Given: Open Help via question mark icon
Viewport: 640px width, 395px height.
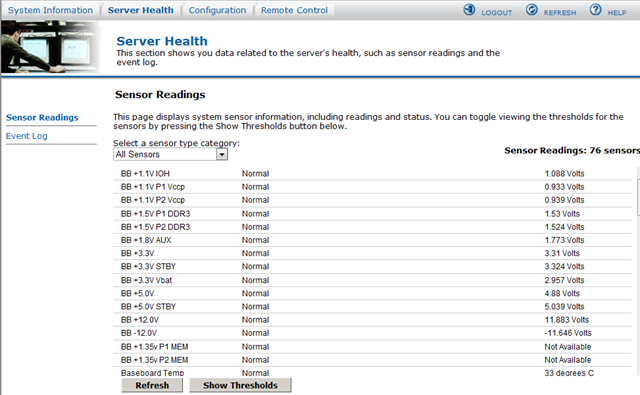Looking at the screenshot, I should pos(596,9).
